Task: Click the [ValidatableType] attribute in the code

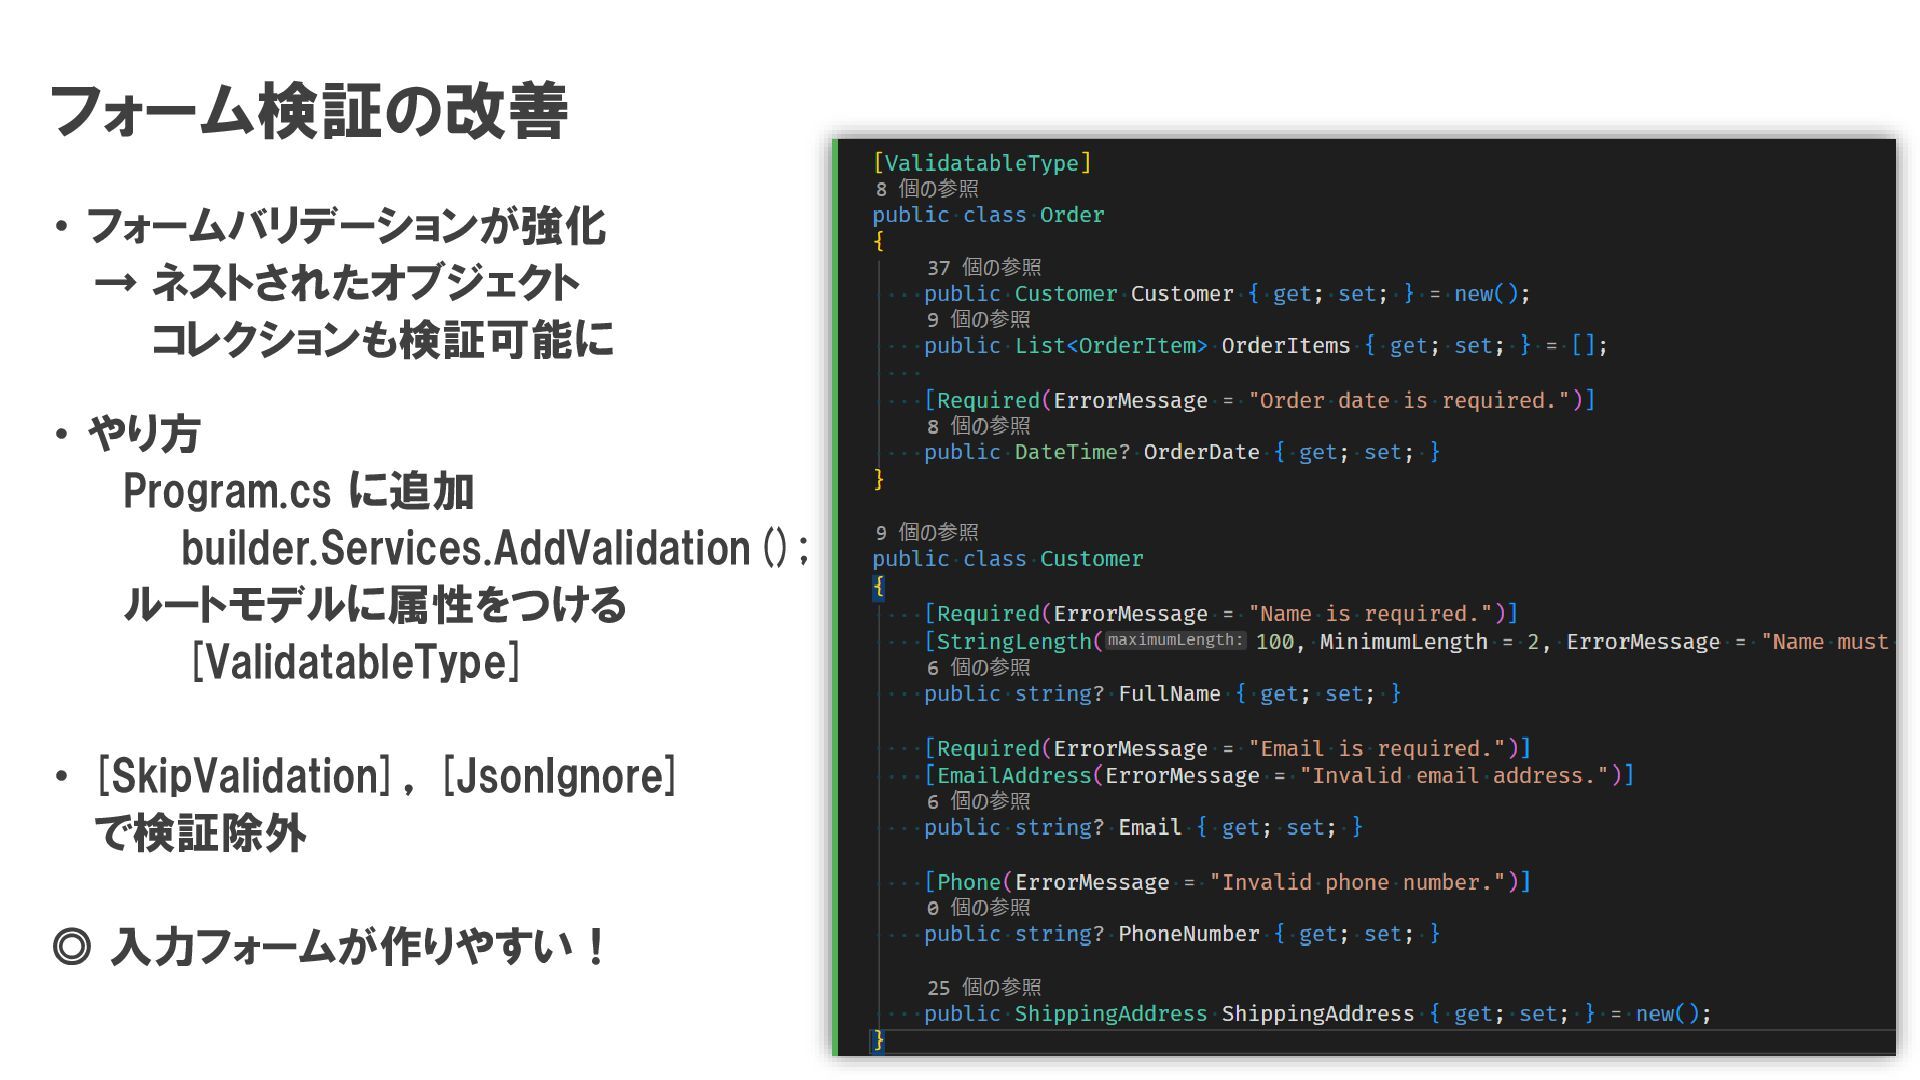Action: [x=982, y=163]
